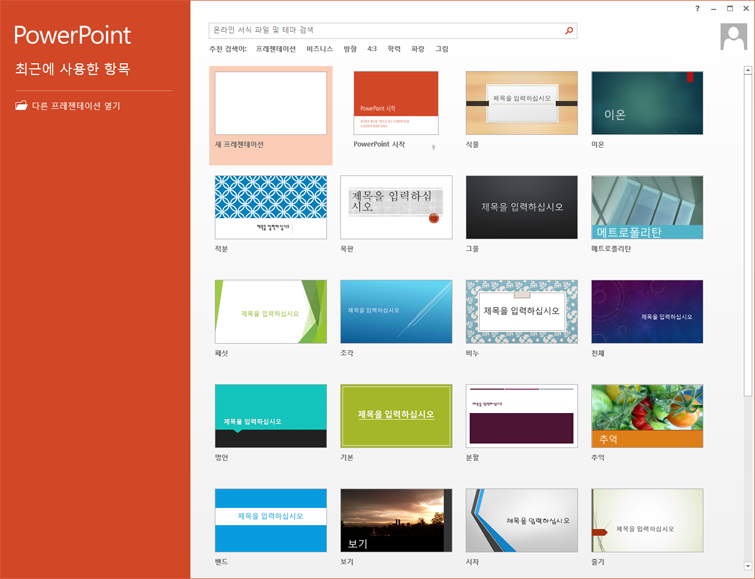755x579 pixels.
Task: Select the 기본 theme thumbnail
Action: point(396,416)
